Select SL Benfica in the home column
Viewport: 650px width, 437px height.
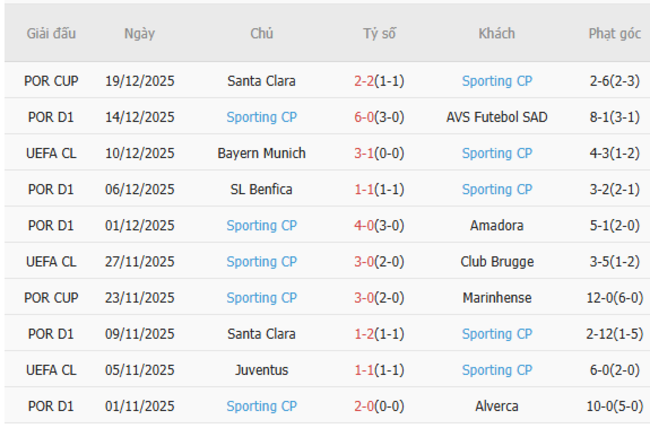261,189
